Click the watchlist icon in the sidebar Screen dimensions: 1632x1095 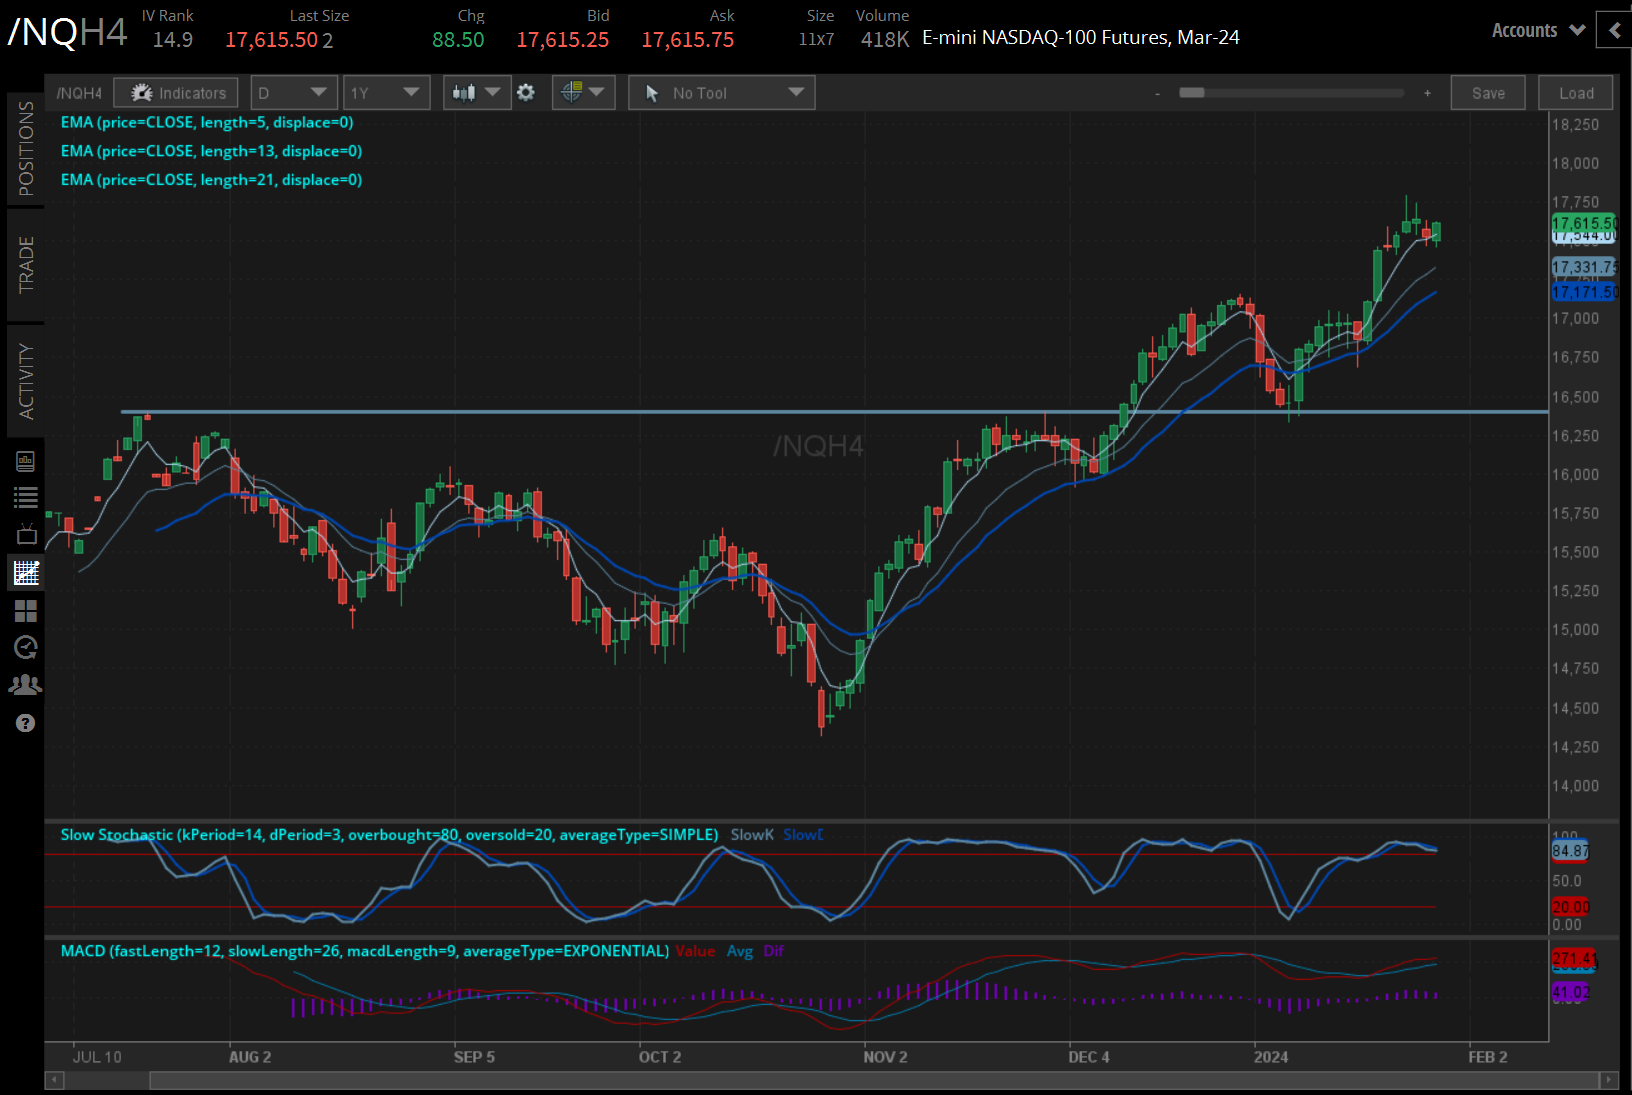[25, 497]
